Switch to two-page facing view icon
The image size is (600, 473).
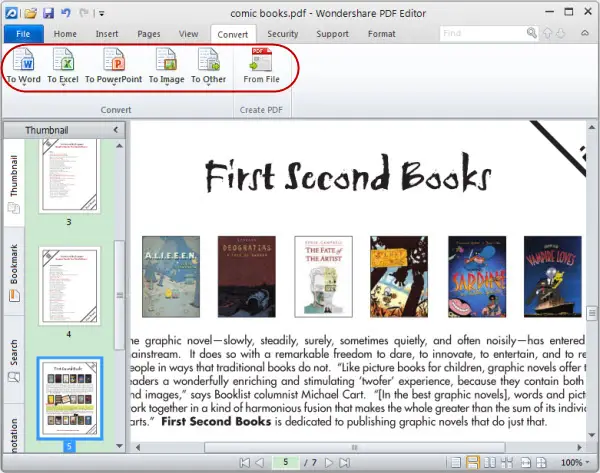click(x=490, y=463)
